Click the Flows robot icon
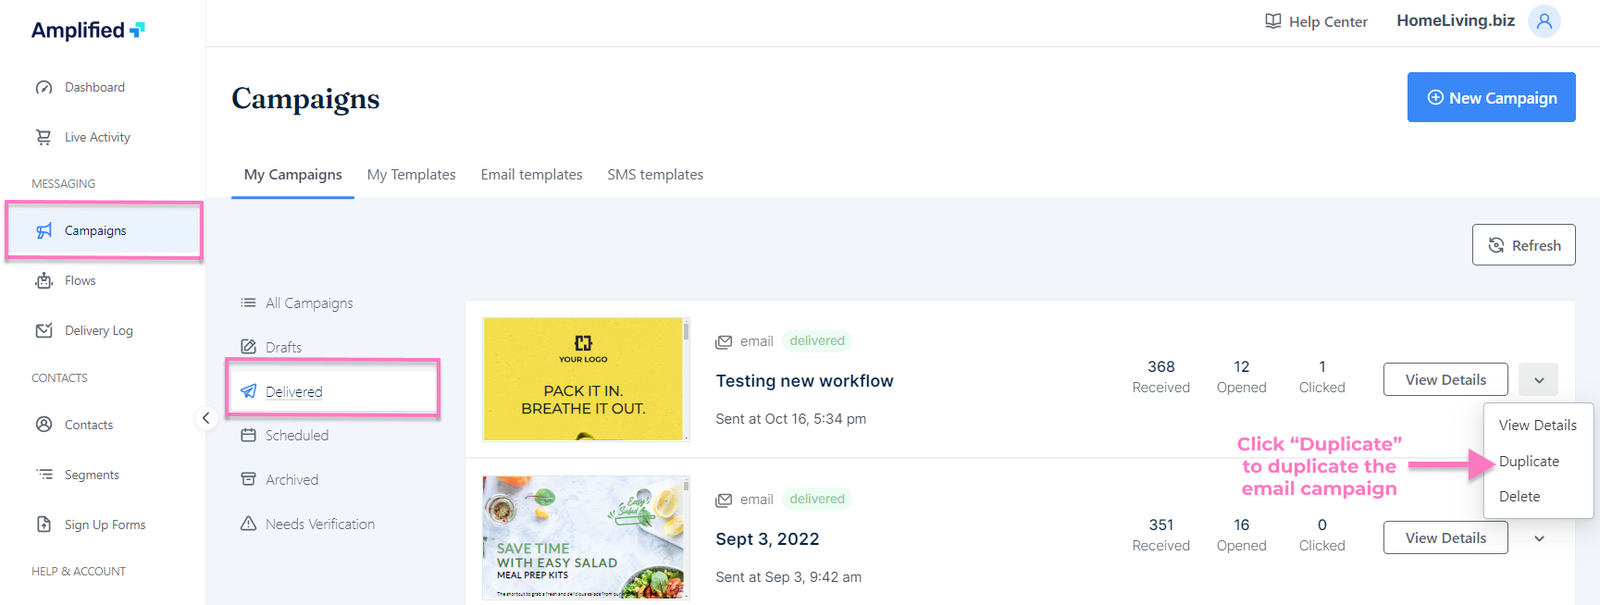Viewport: 1600px width, 605px height. coord(44,281)
